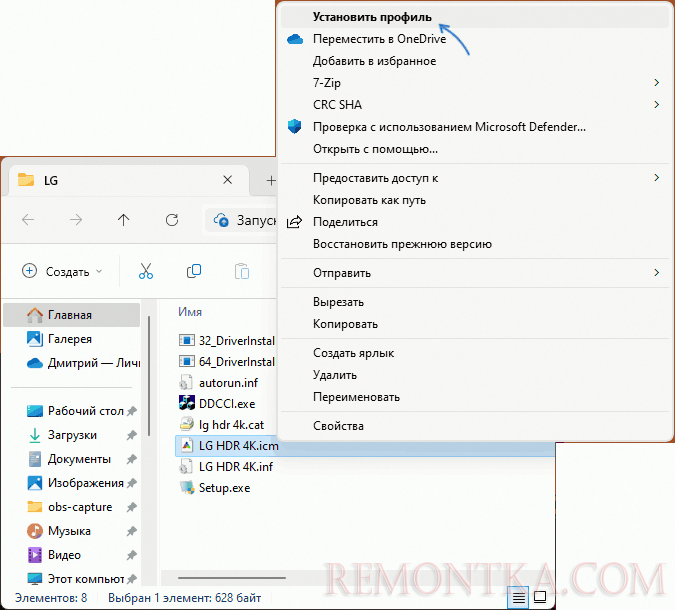Click the CRC SHA submenu chevron arrow

point(656,105)
